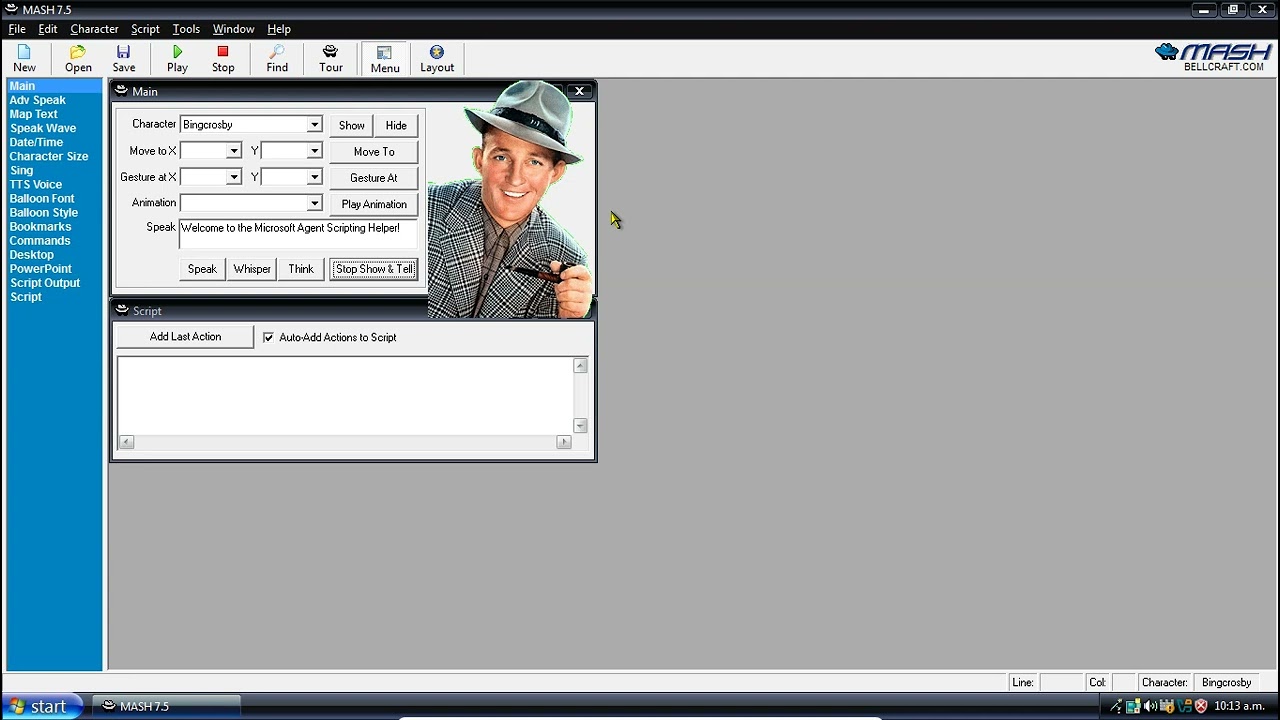Open the Edit menu

pos(48,29)
